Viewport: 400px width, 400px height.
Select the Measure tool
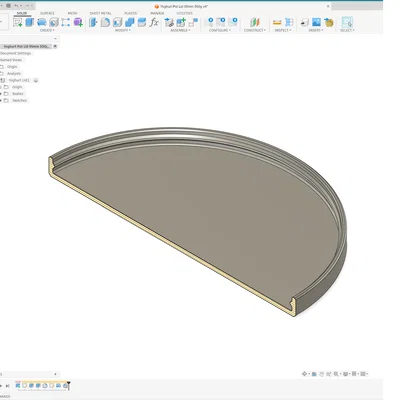click(277, 22)
